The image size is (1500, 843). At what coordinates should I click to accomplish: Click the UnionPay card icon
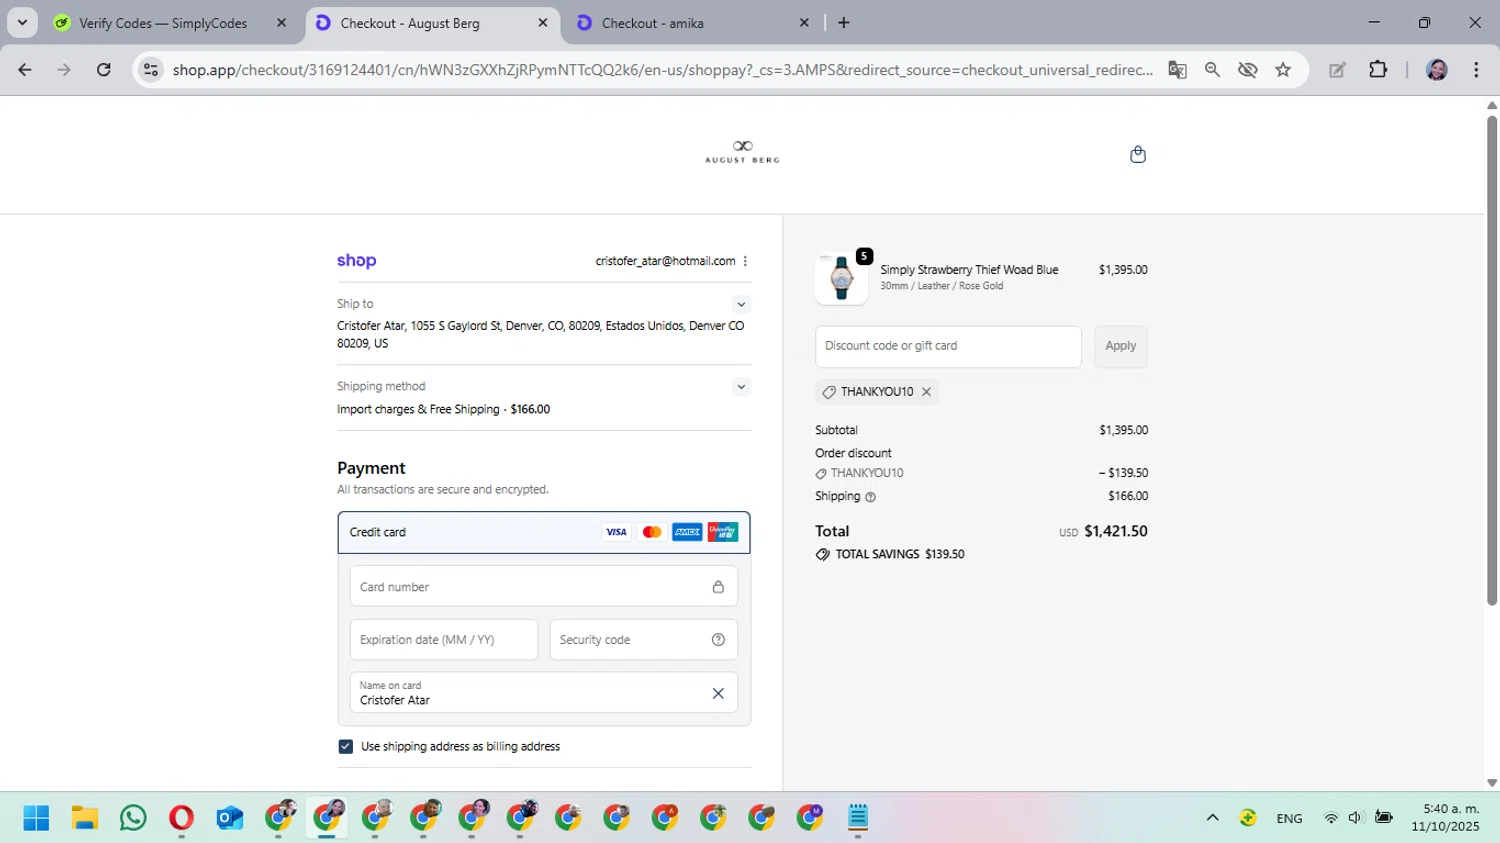722,532
